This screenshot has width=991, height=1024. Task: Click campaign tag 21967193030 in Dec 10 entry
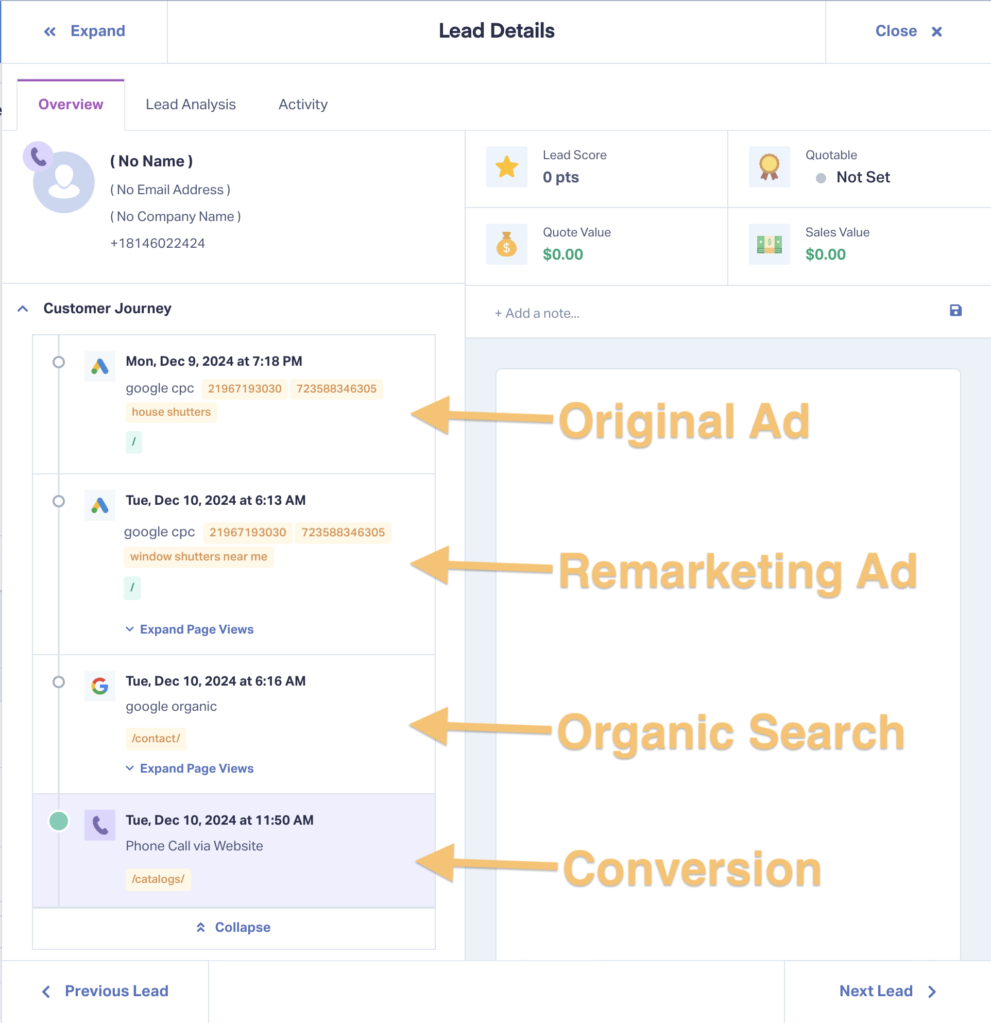point(247,533)
